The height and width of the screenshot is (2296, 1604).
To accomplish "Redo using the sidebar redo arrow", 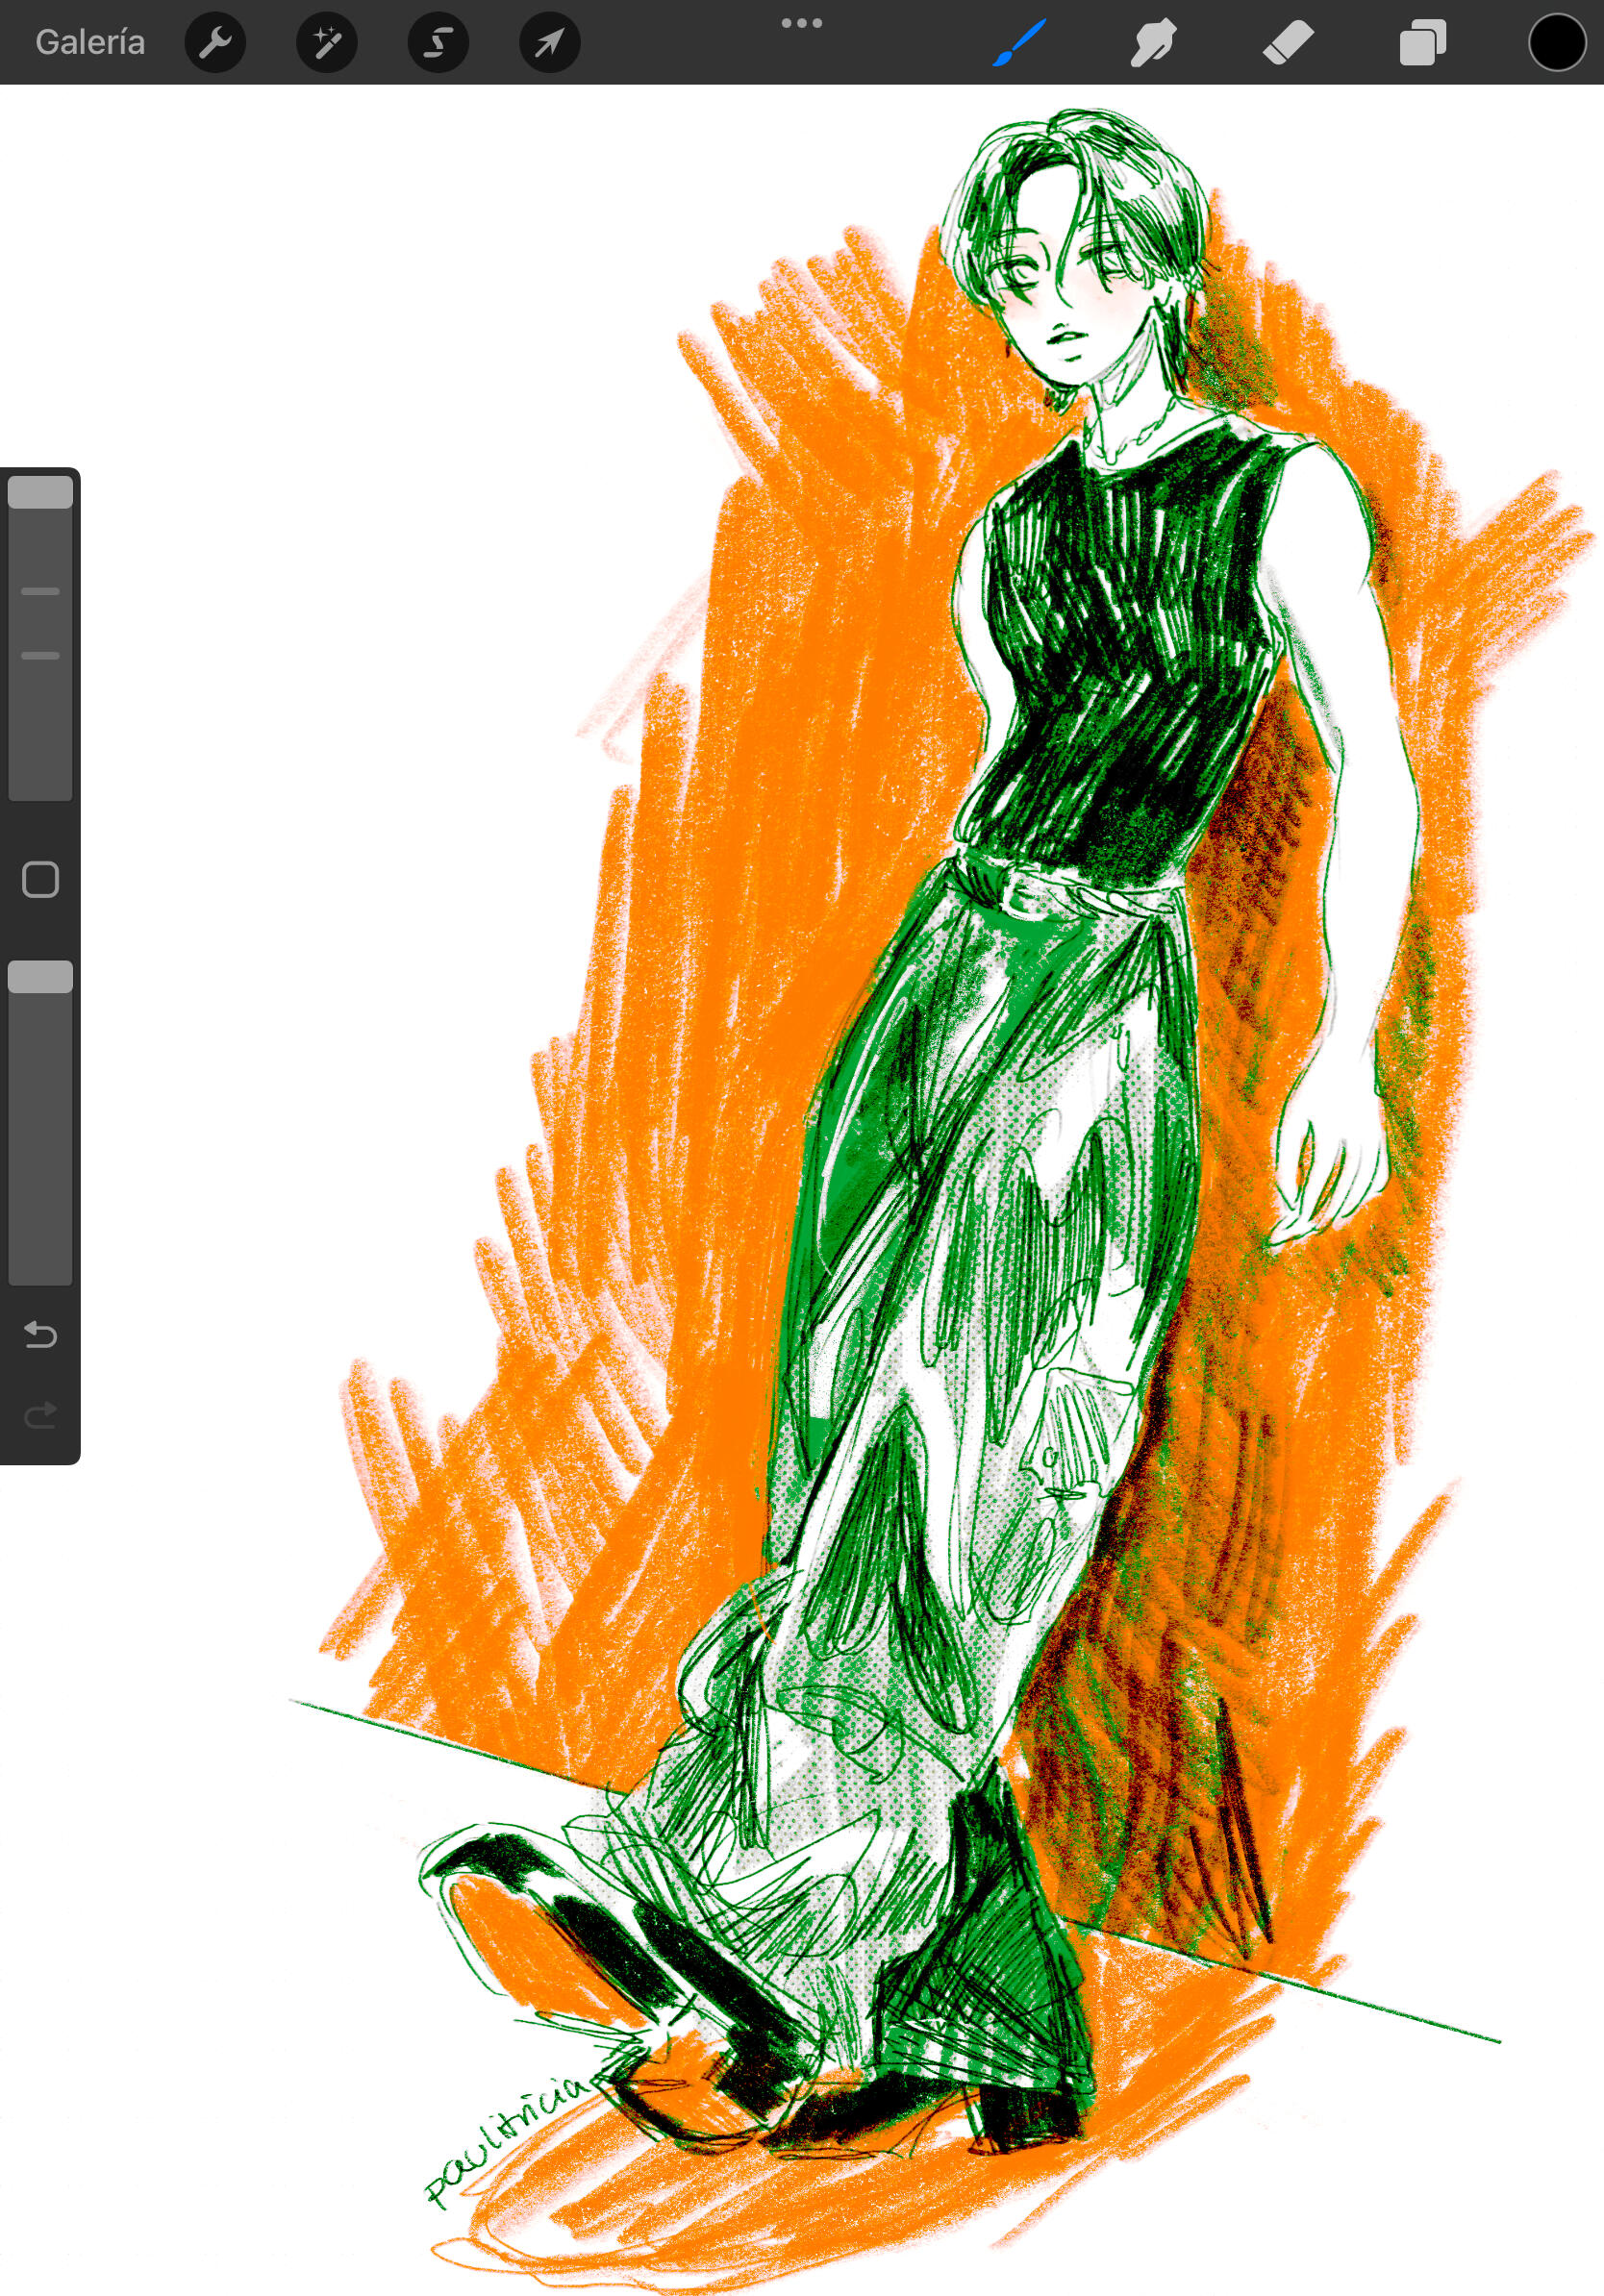I will [40, 1414].
